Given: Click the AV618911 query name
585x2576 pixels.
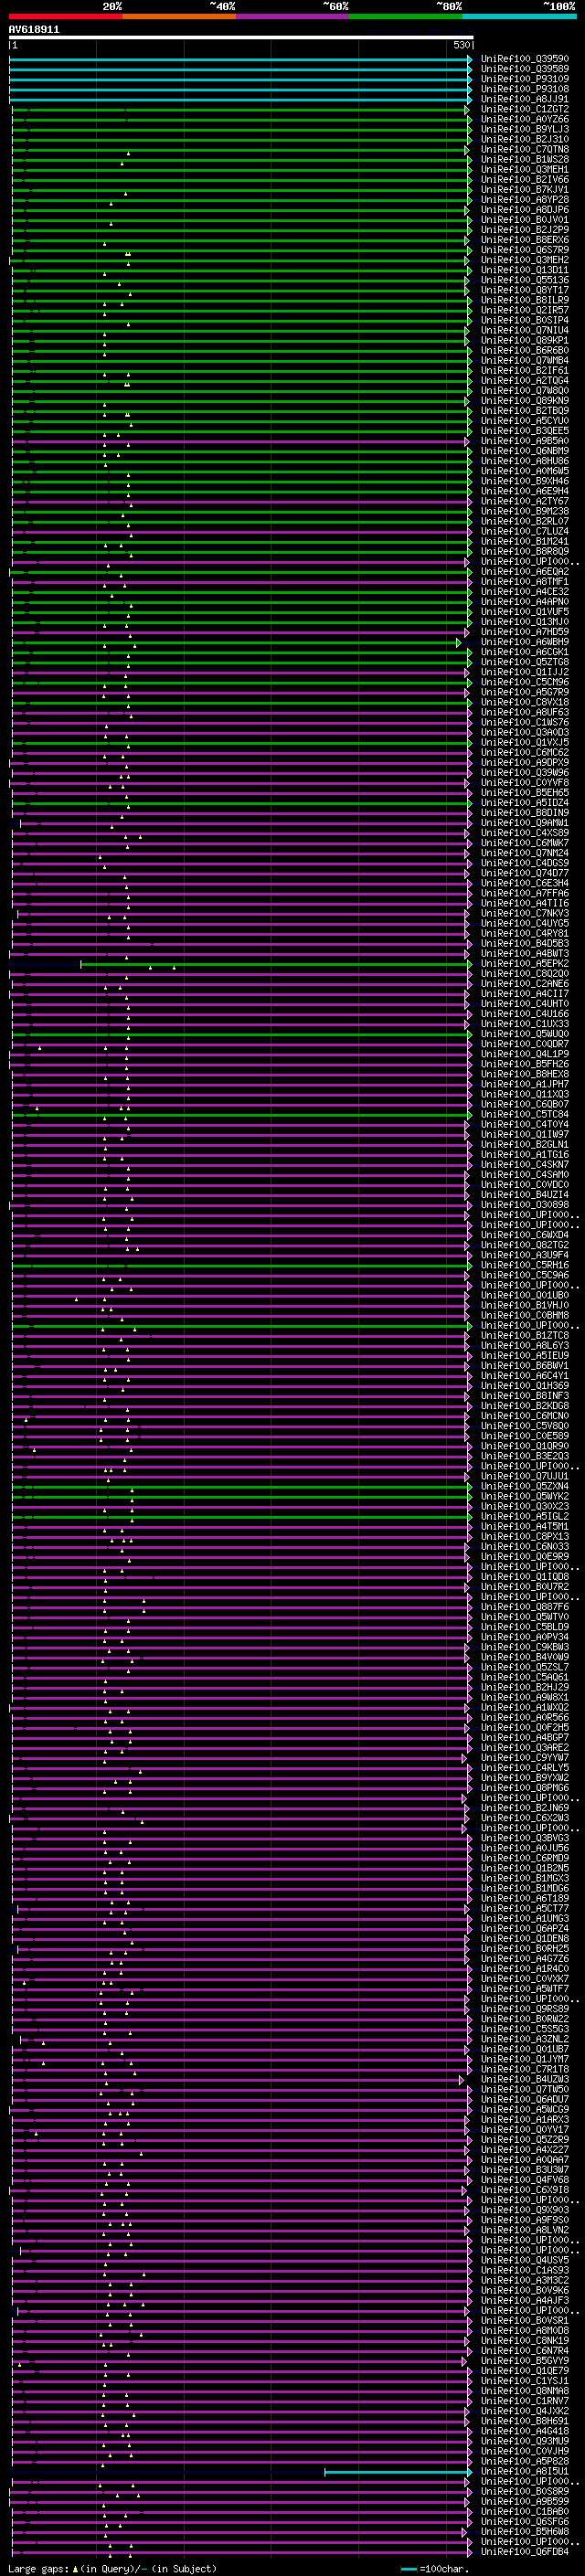Looking at the screenshot, I should [34, 30].
